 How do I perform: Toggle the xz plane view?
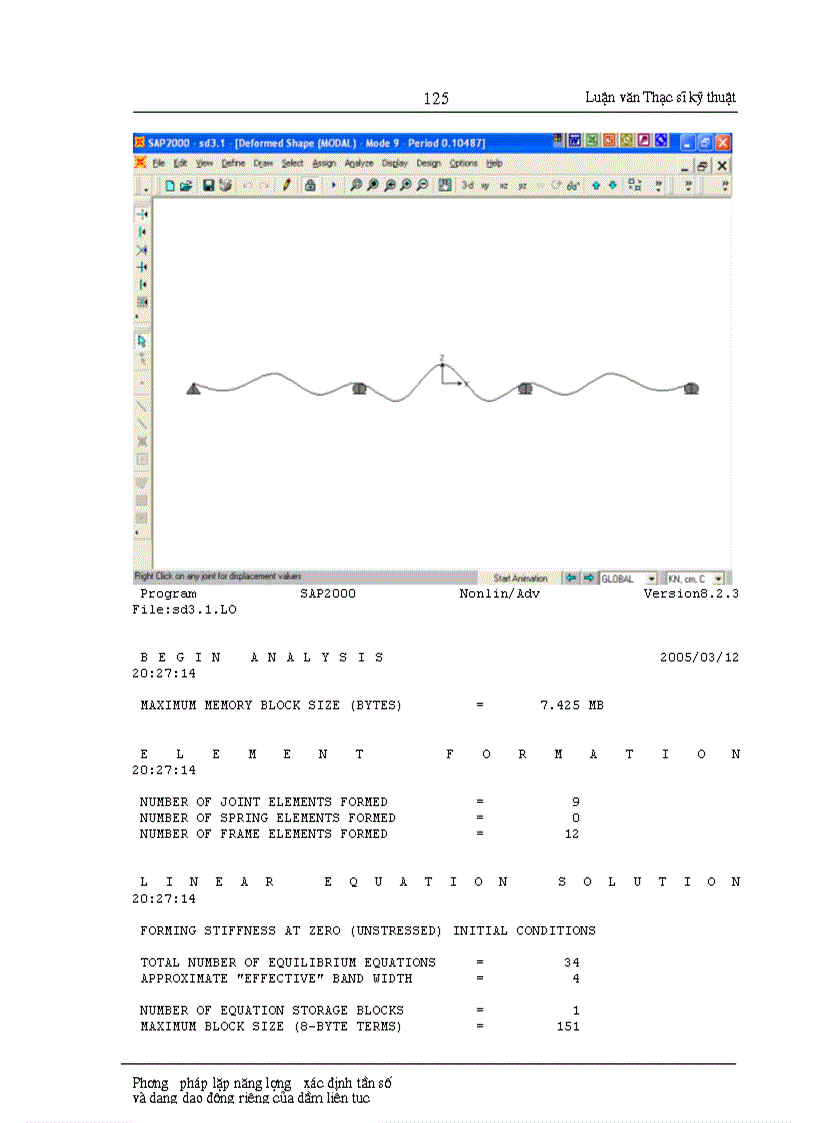(503, 185)
